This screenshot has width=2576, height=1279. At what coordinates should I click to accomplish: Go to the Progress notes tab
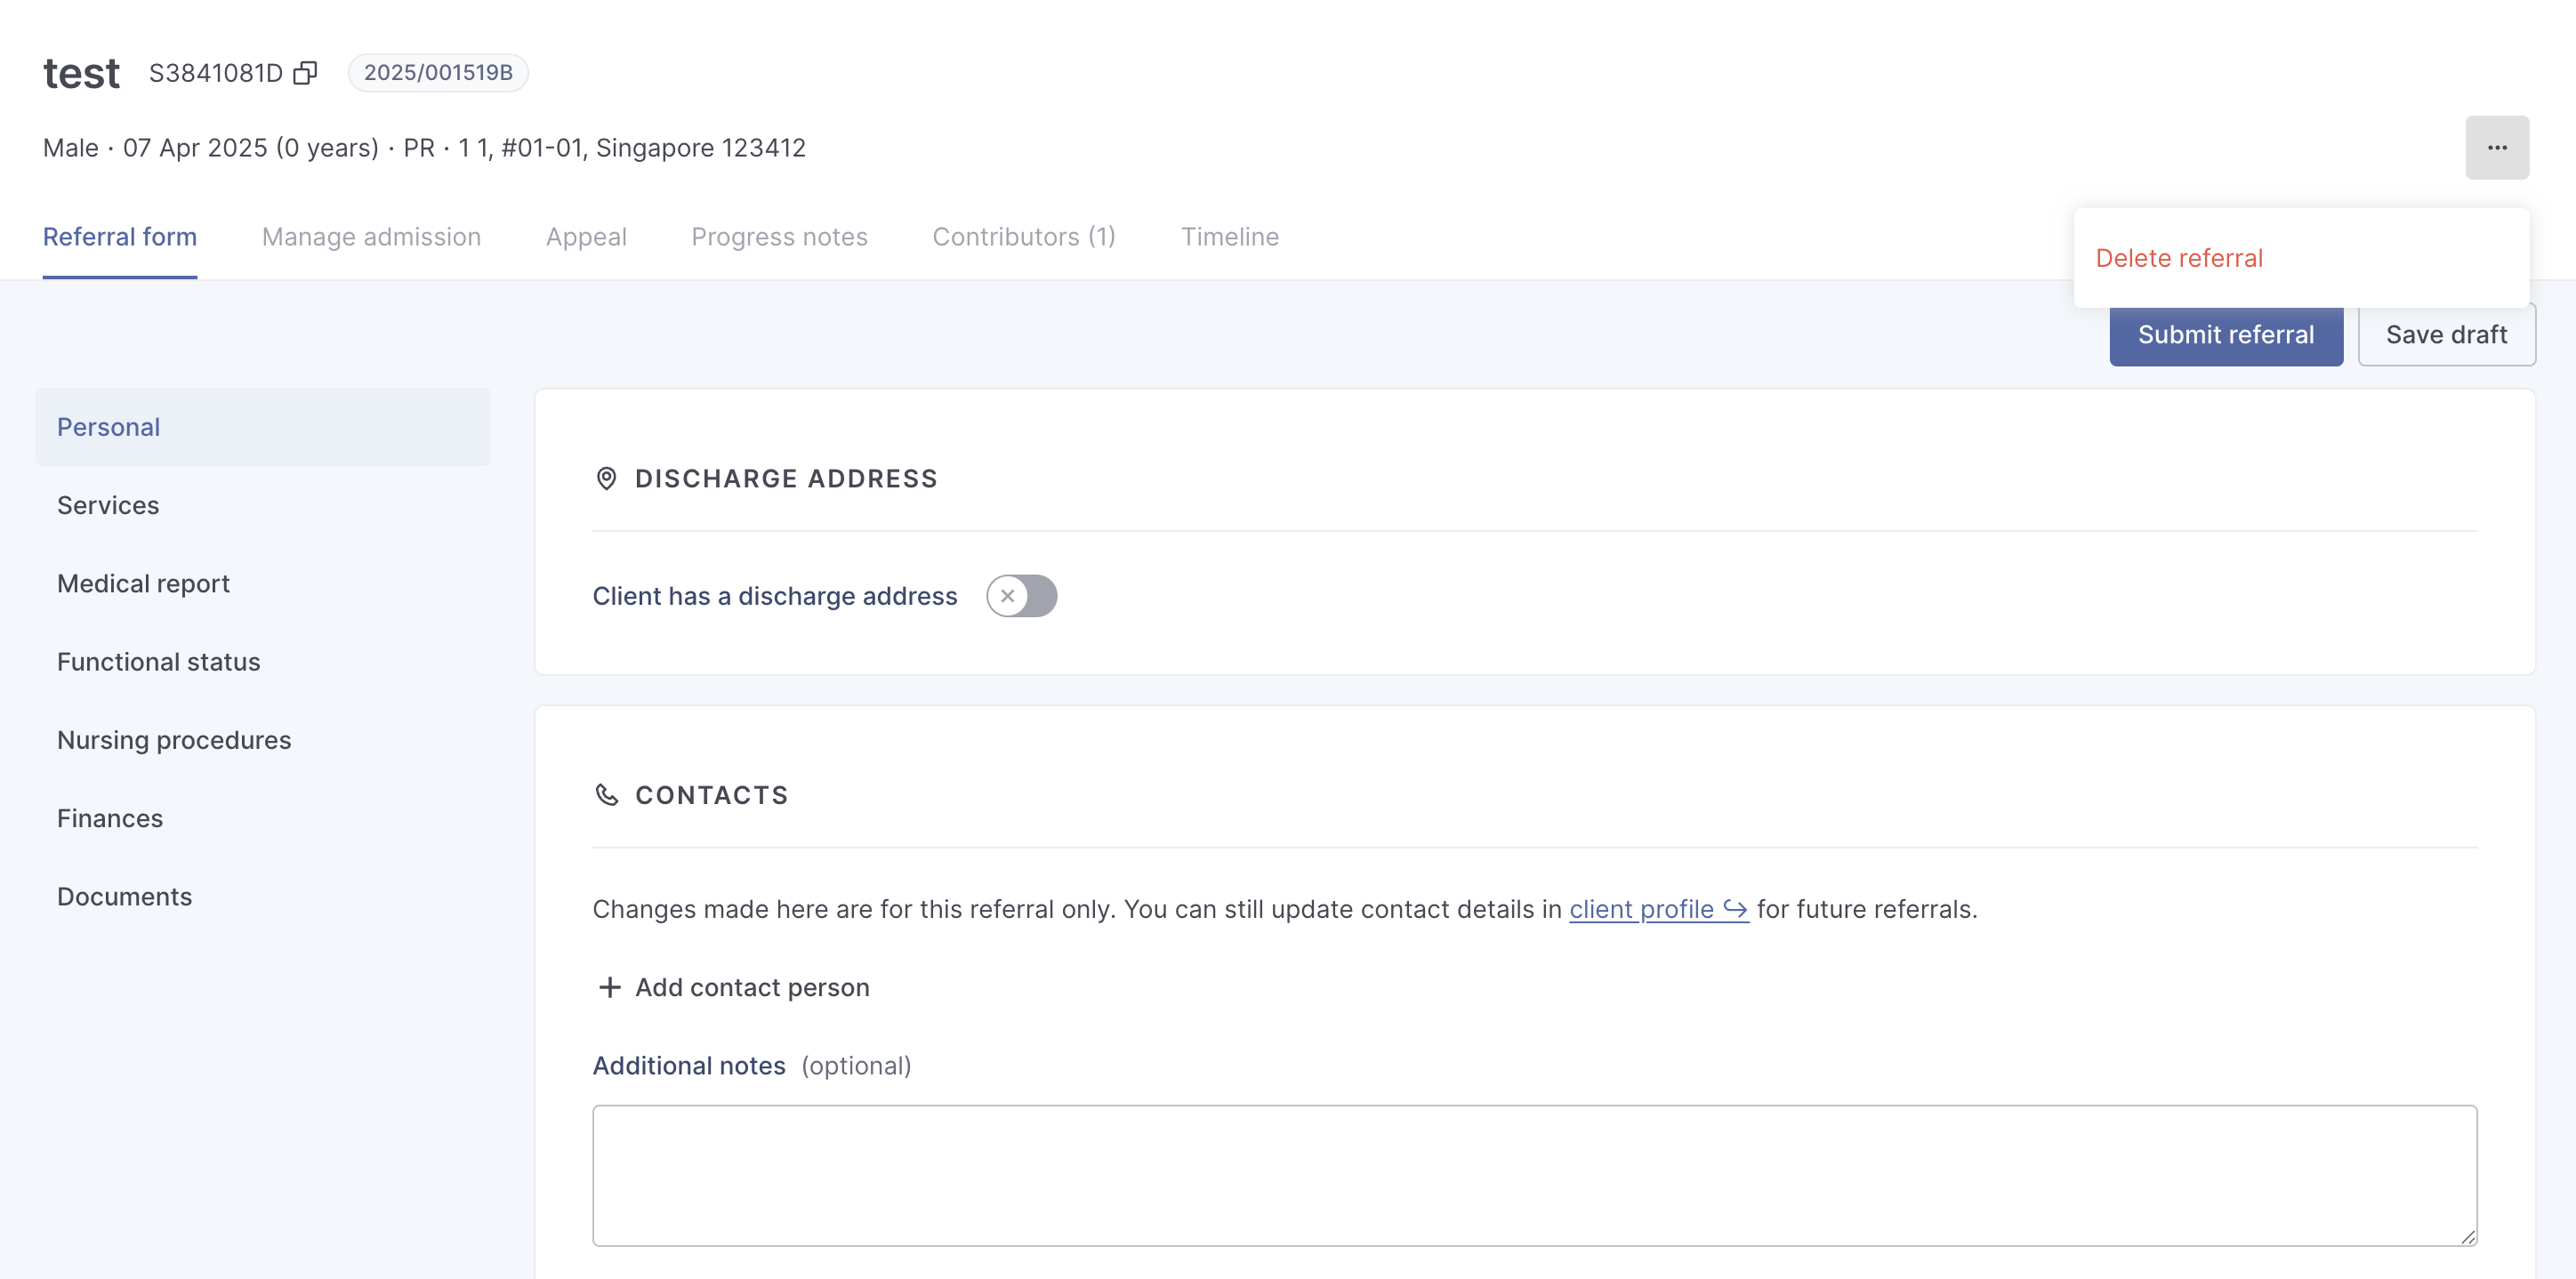pyautogui.click(x=779, y=237)
